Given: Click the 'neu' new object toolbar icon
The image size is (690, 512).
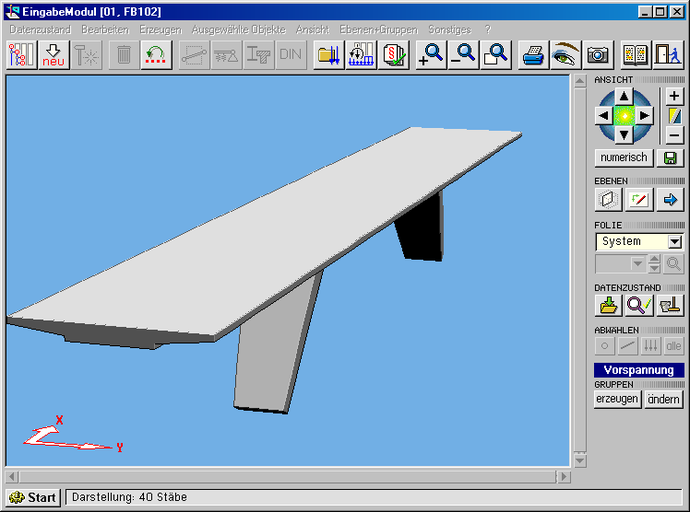Looking at the screenshot, I should click(54, 55).
